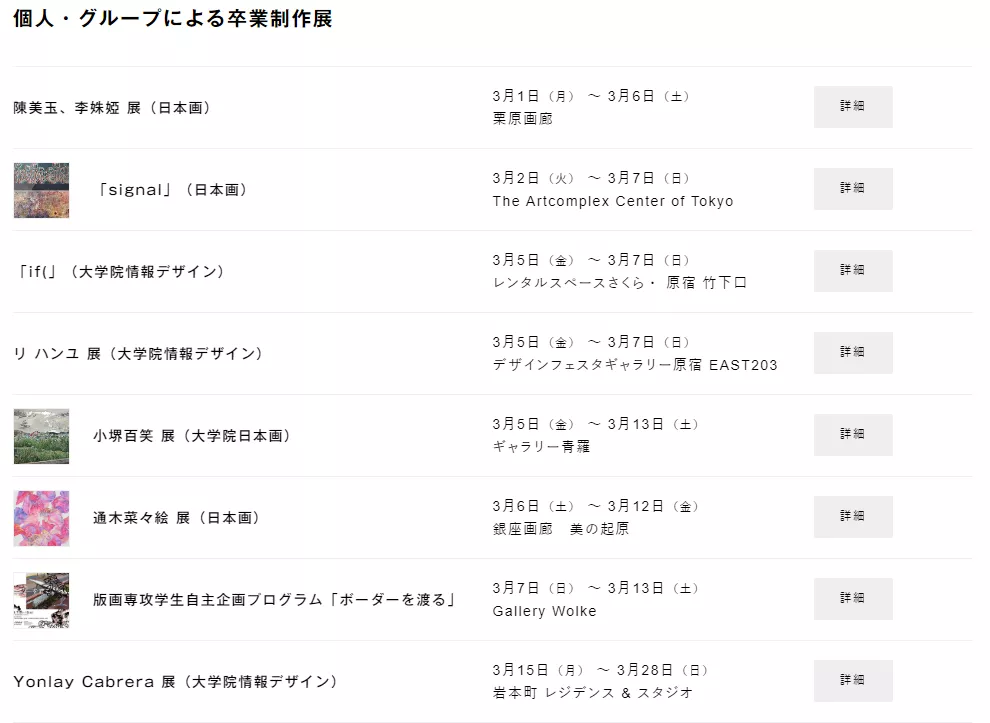
Task: Click the 「signal」 exhibition thumbnail image
Action: (x=41, y=190)
